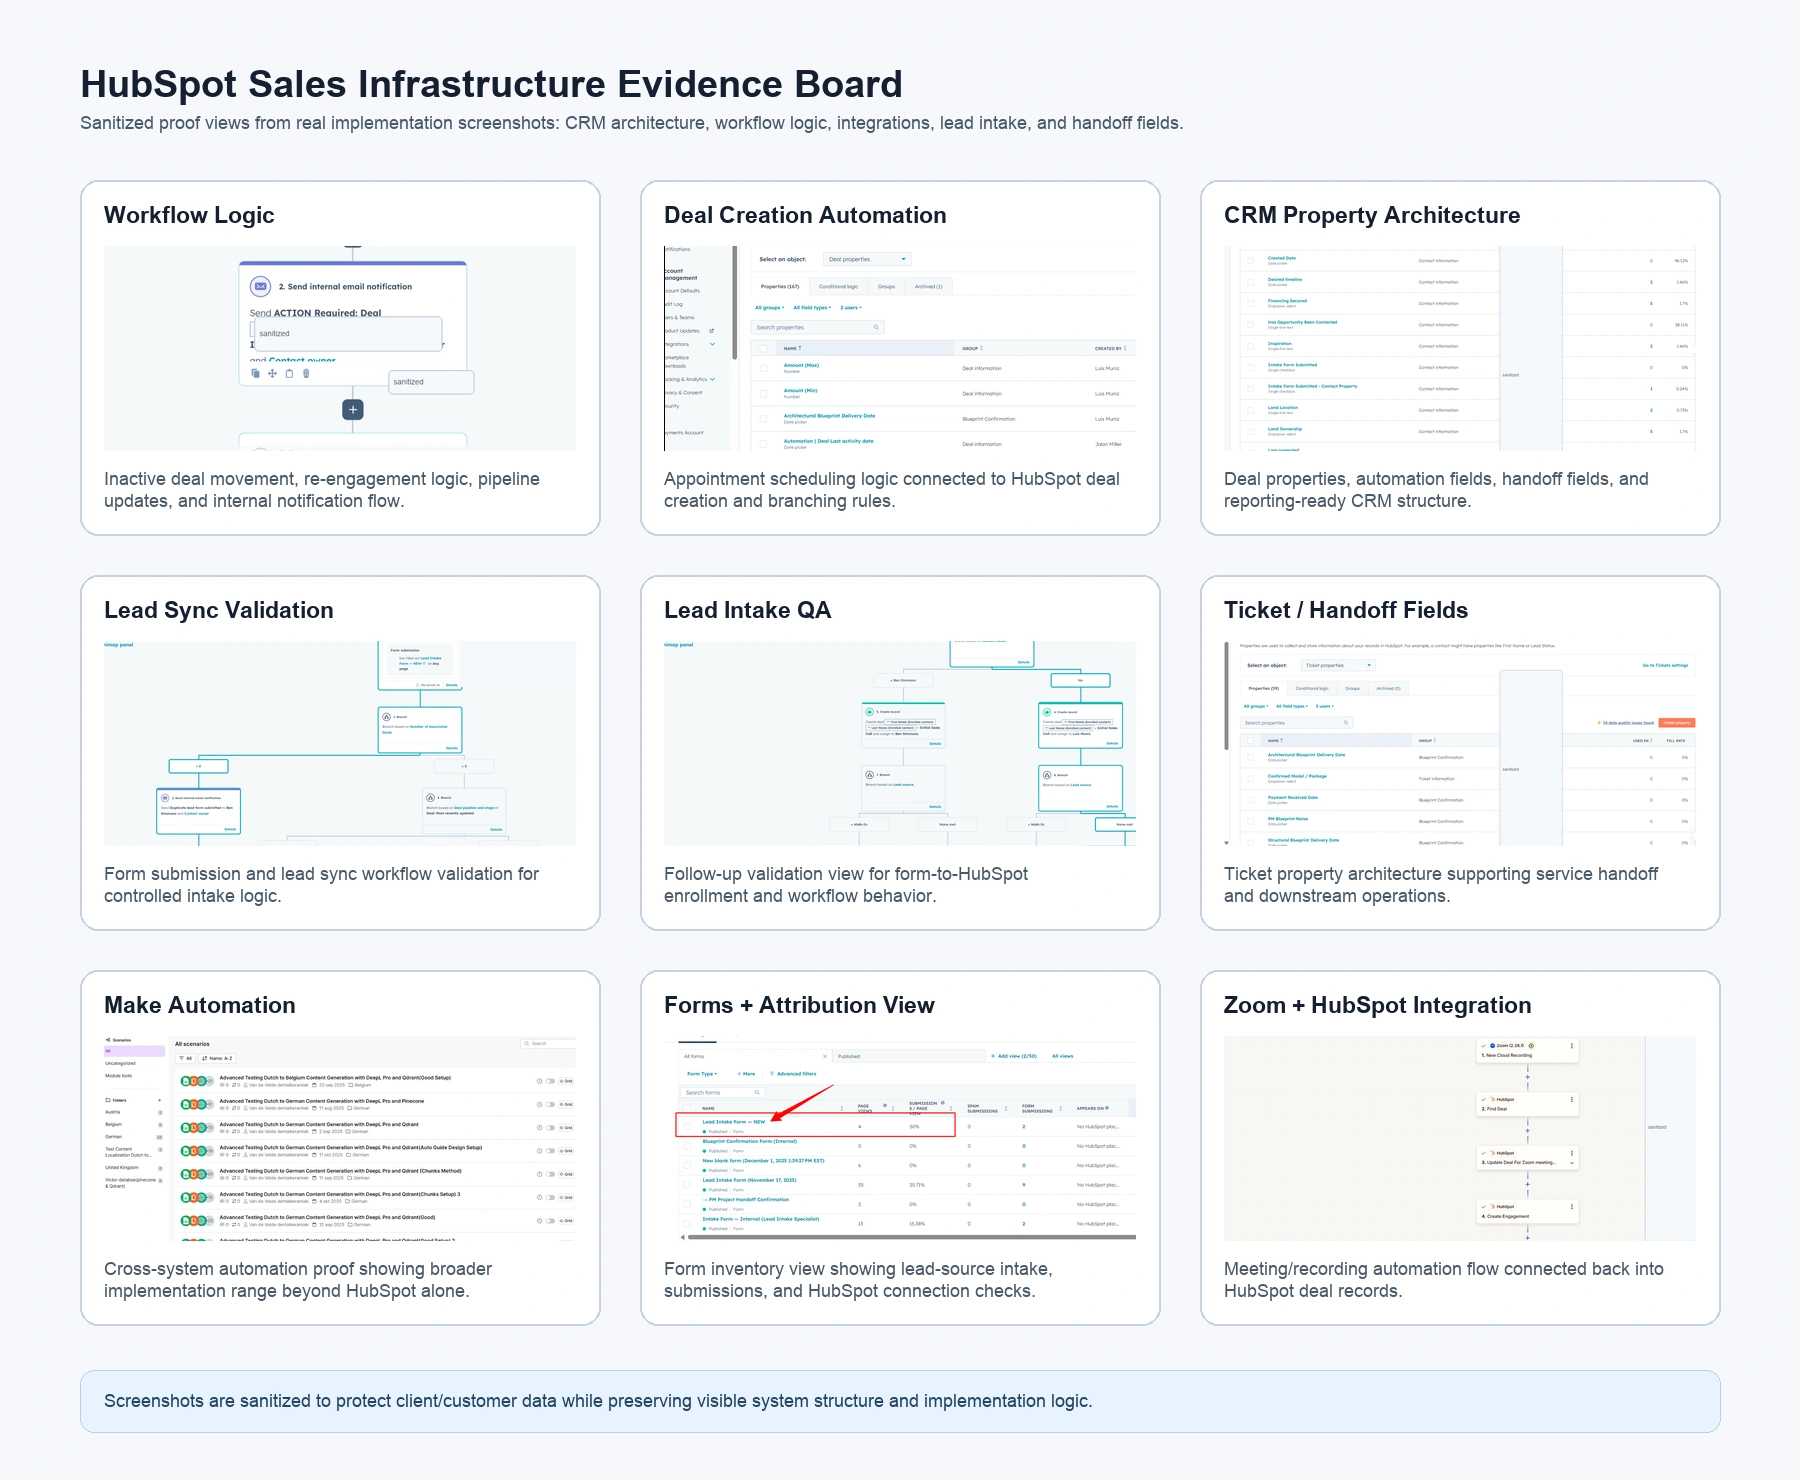Click the plus add-step button in Workflow Logic
This screenshot has height=1480, width=1800.
pos(353,409)
